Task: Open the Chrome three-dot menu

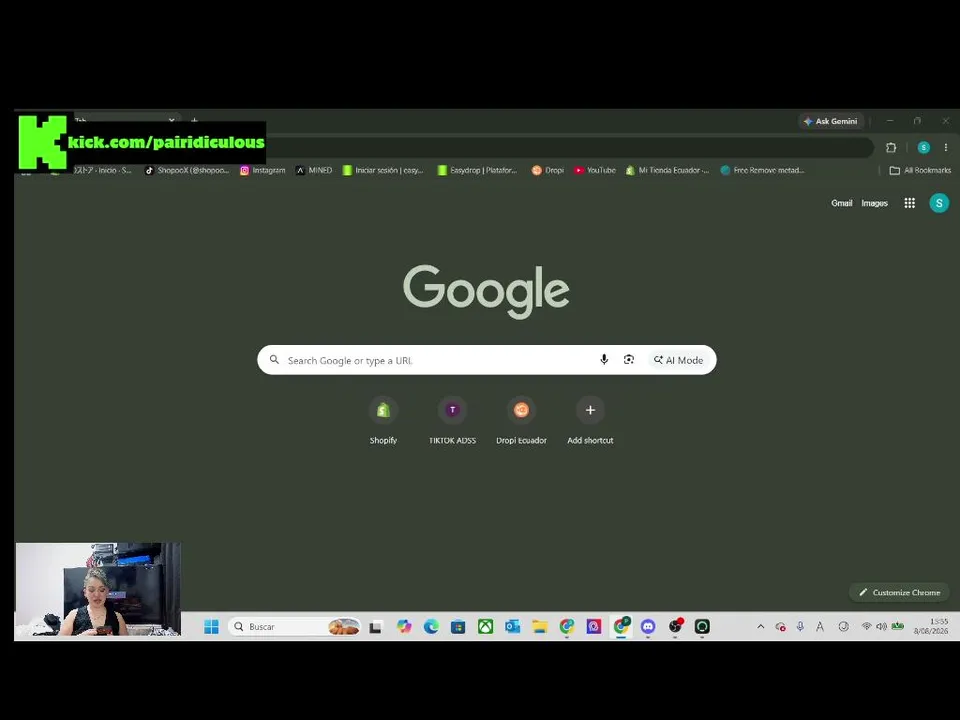Action: (945, 148)
